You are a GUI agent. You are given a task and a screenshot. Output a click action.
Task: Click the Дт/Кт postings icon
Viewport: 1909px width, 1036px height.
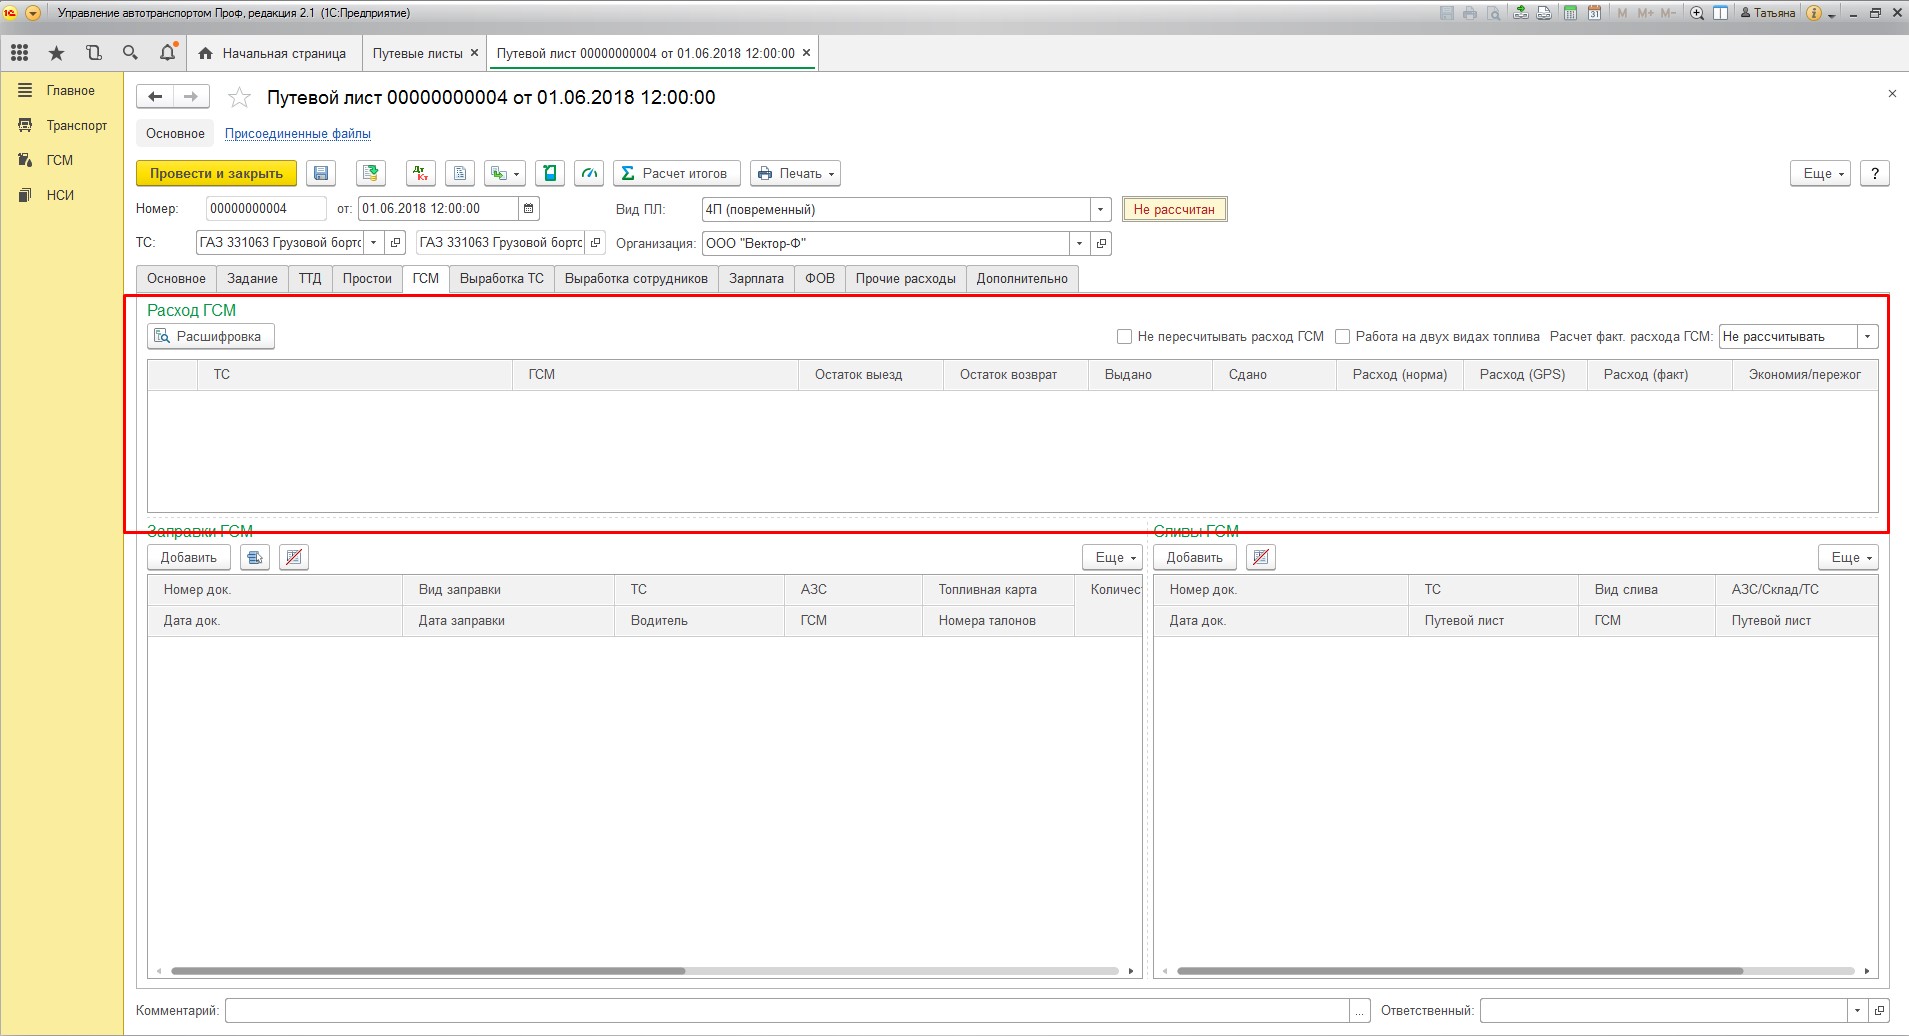pyautogui.click(x=421, y=173)
